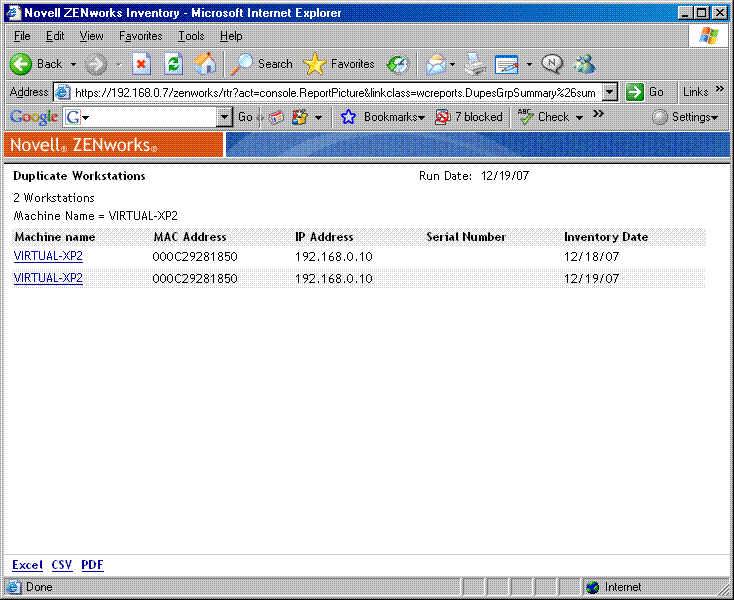This screenshot has width=734, height=600.
Task: Expand the Forward button history dropdown
Action: 119,65
